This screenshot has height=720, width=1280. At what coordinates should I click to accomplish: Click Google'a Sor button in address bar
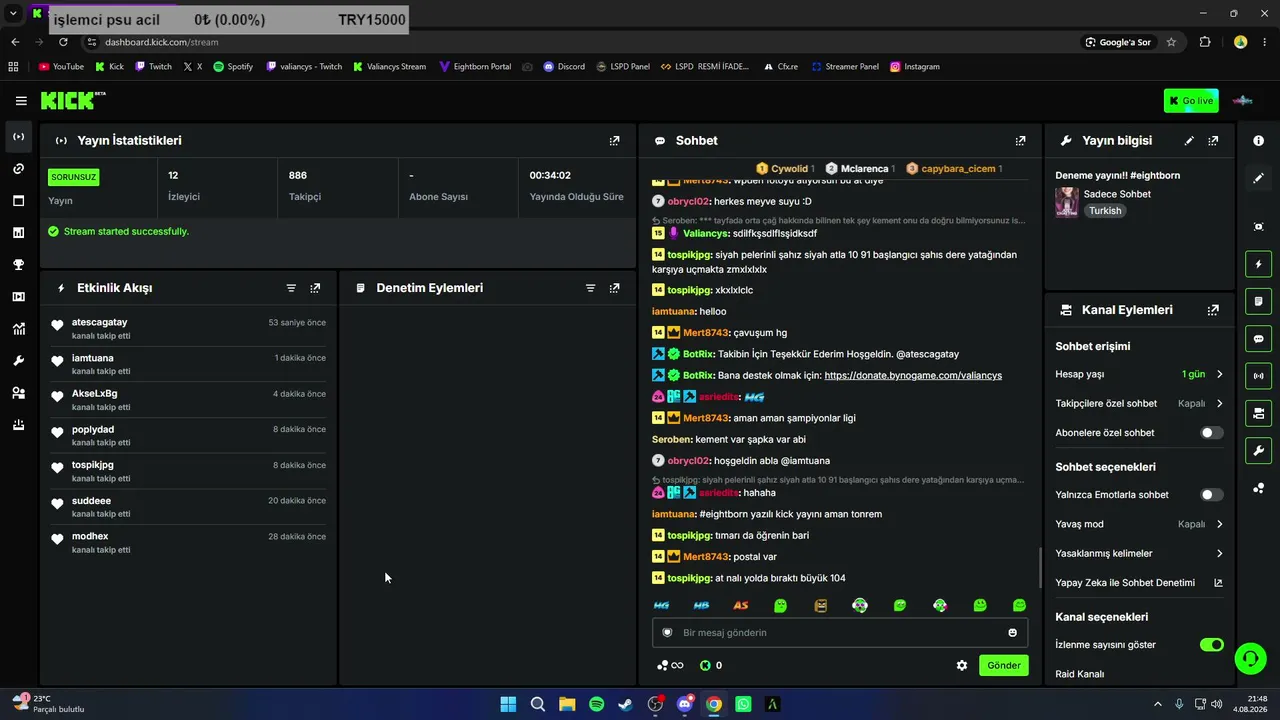tap(1118, 42)
